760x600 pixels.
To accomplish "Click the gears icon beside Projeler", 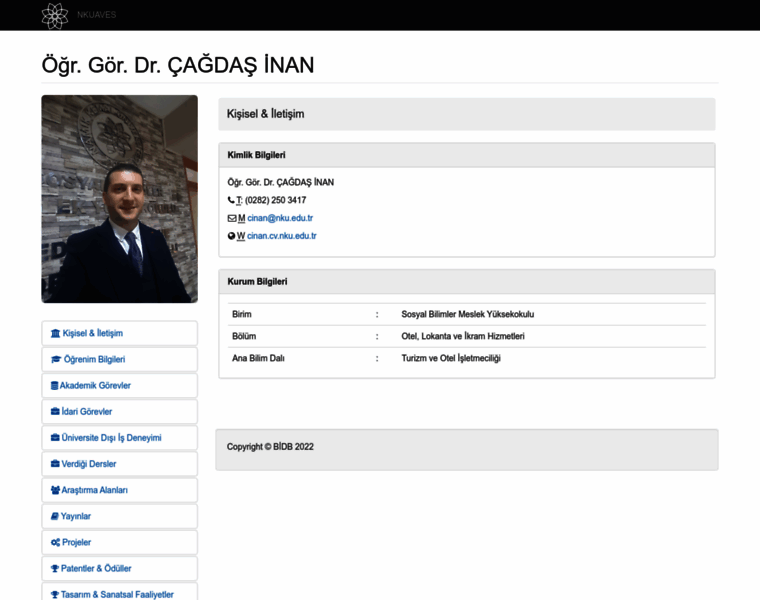I will pyautogui.click(x=55, y=542).
